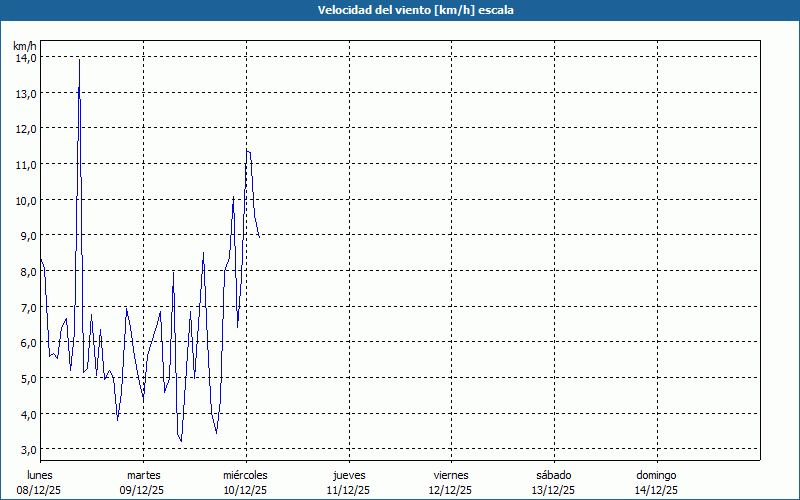This screenshot has width=800, height=500.
Task: Click the 13,0 value on the y-axis
Action: (26, 94)
